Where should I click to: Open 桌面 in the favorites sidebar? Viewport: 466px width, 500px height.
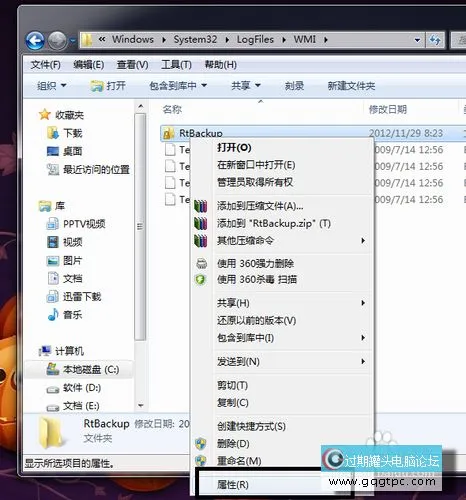click(x=65, y=151)
